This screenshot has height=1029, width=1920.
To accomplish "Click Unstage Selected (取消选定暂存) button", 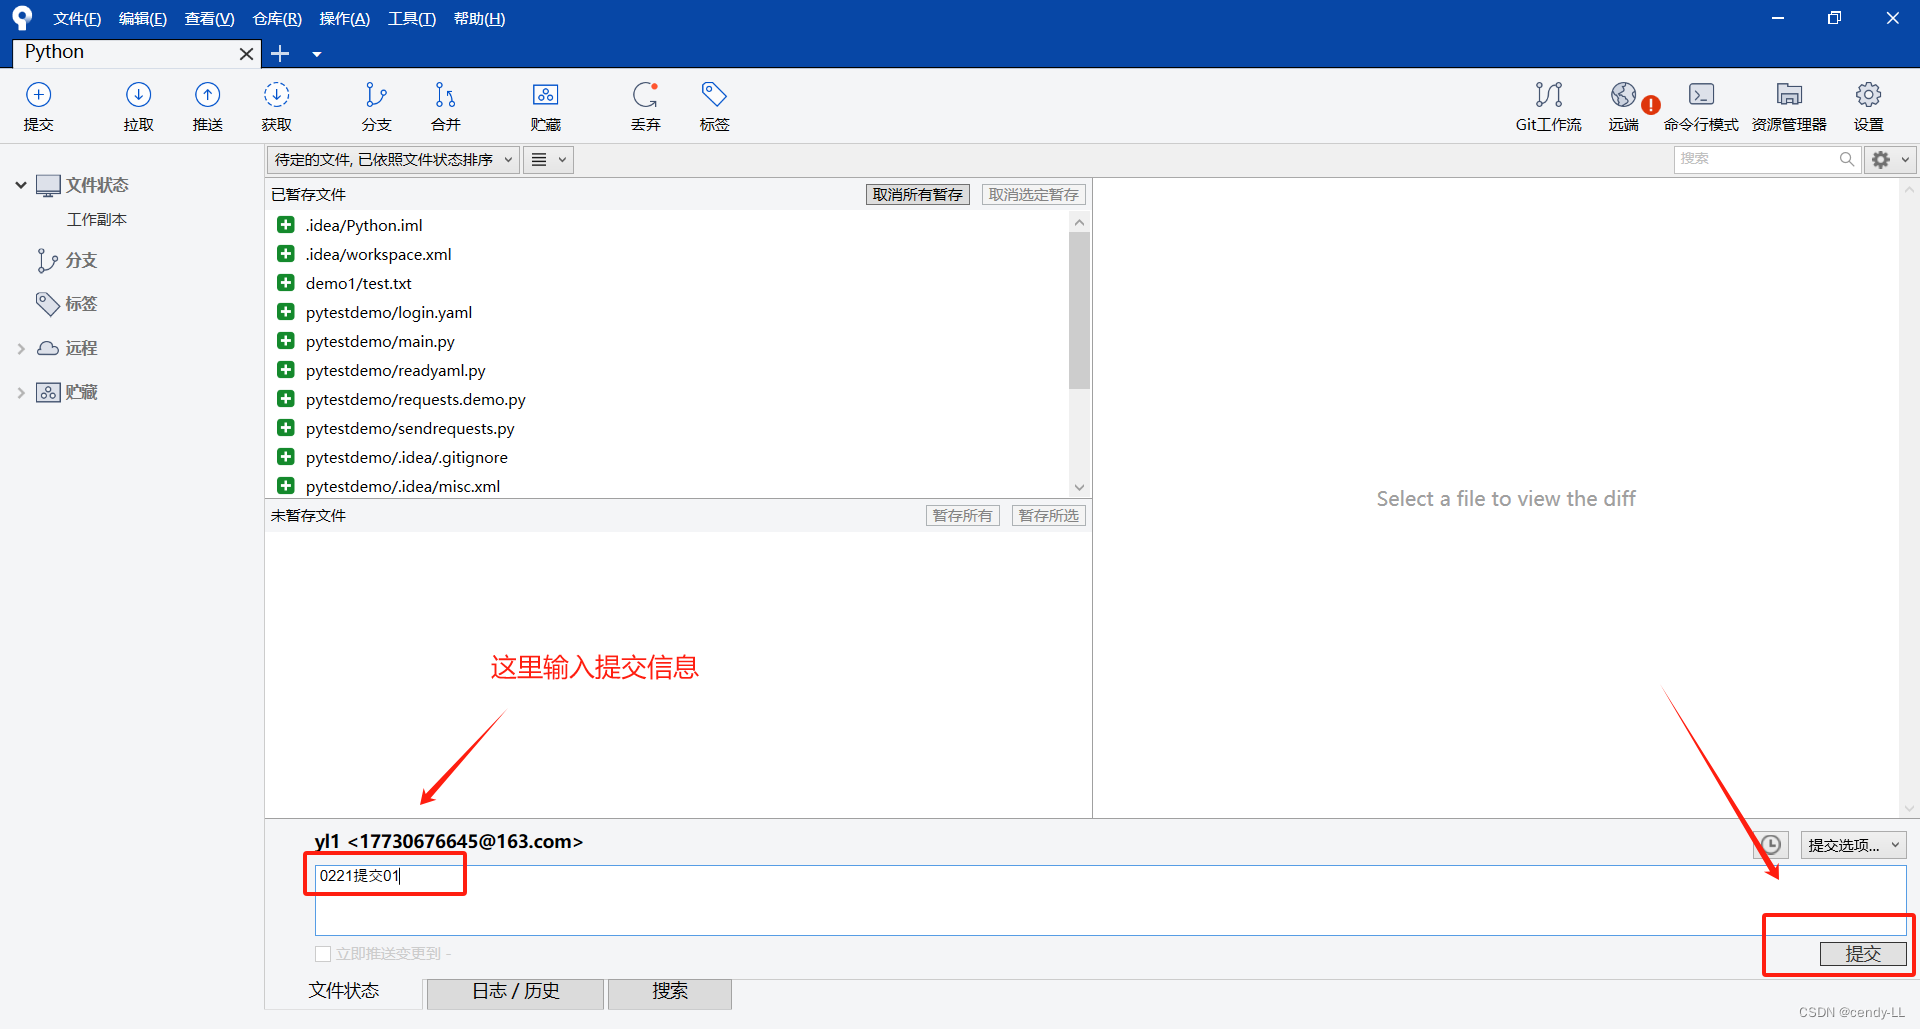I will tap(1033, 194).
